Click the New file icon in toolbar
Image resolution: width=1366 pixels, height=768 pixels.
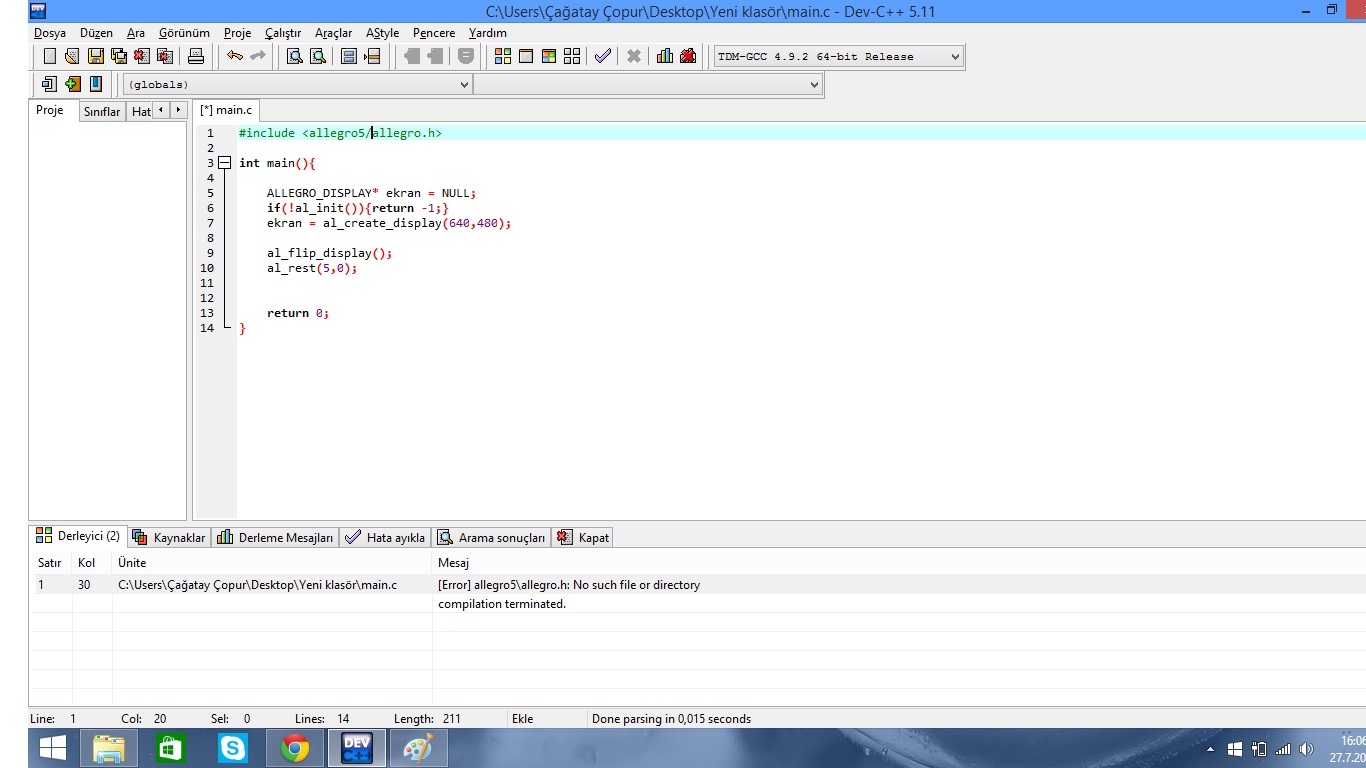(x=50, y=57)
